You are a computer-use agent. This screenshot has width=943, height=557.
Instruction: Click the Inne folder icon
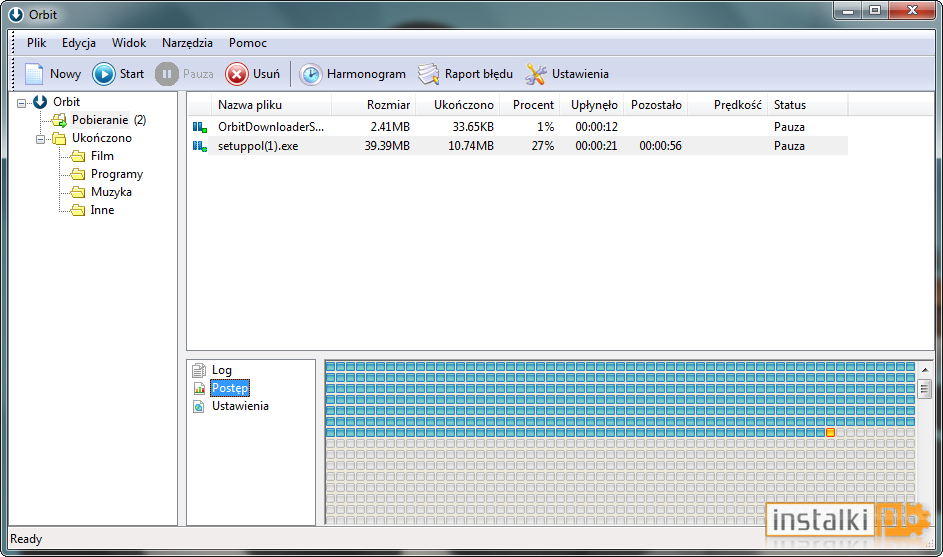click(78, 210)
